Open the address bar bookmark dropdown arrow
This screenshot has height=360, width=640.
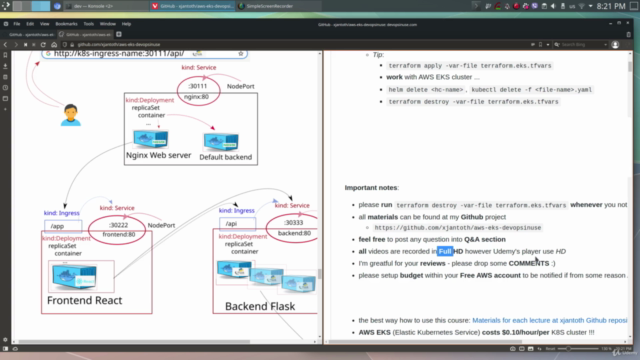click(x=548, y=44)
